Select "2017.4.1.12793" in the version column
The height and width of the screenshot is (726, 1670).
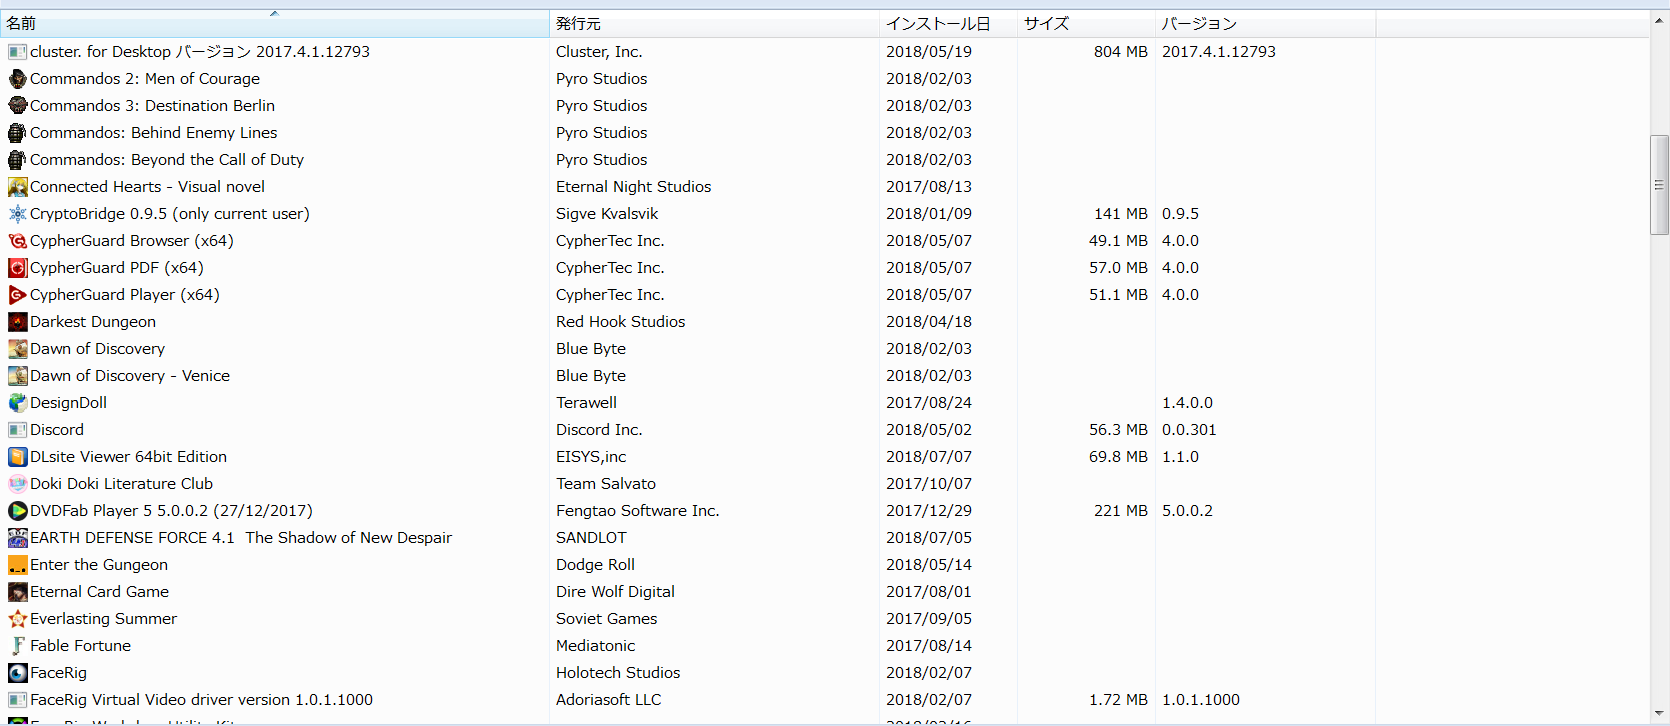click(x=1219, y=52)
